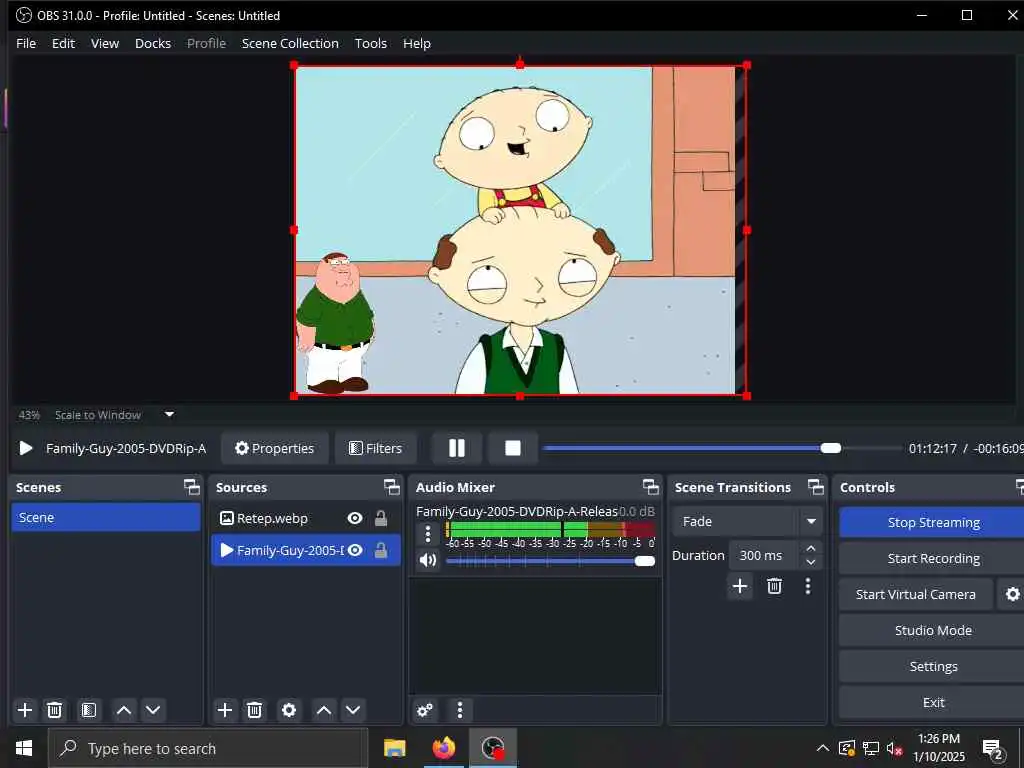1024x768 pixels.
Task: Adjust the Family-Guy volume slider handle
Action: [645, 561]
